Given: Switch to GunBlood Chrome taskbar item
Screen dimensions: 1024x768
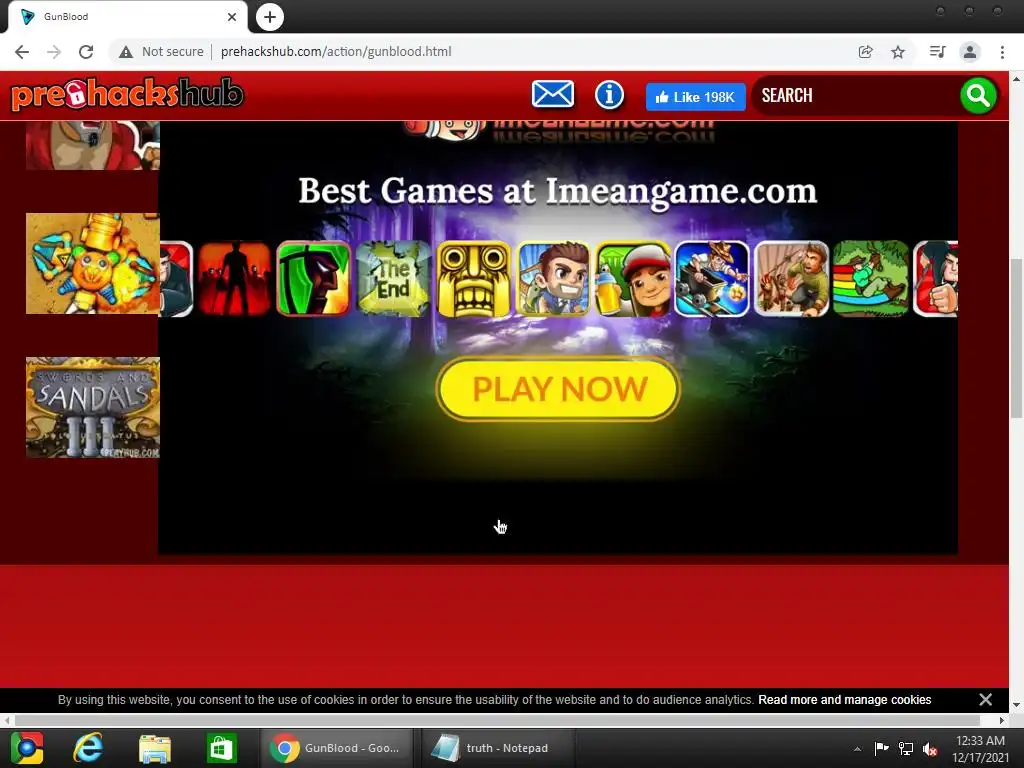Looking at the screenshot, I should 336,748.
